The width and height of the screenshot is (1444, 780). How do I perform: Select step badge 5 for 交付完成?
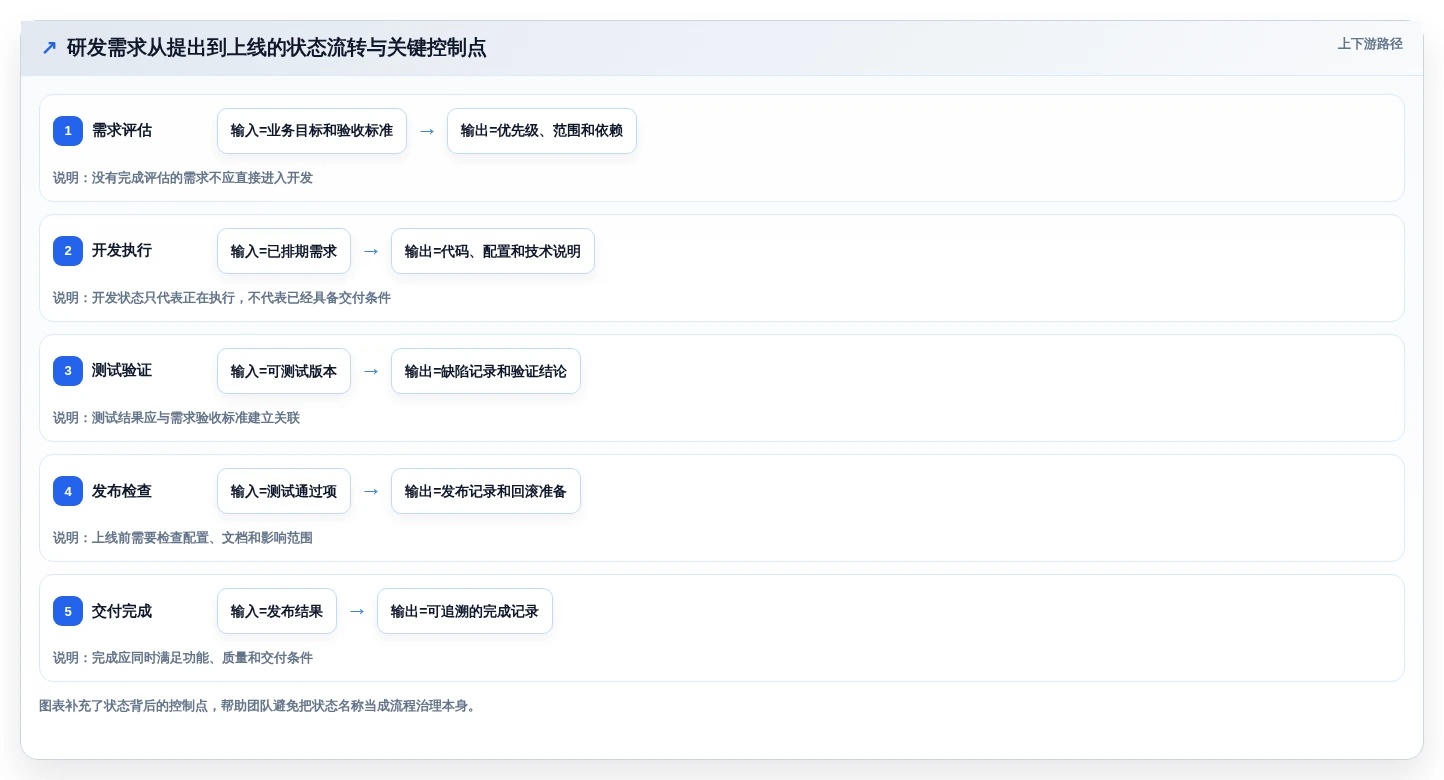[68, 611]
